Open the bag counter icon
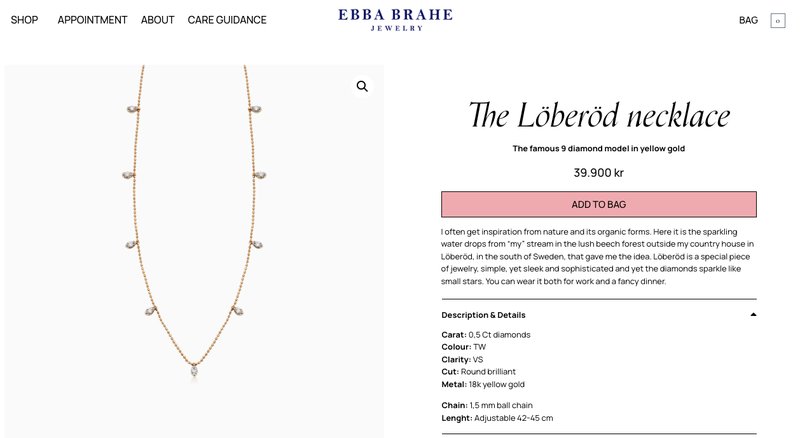800x438 pixels. (777, 20)
